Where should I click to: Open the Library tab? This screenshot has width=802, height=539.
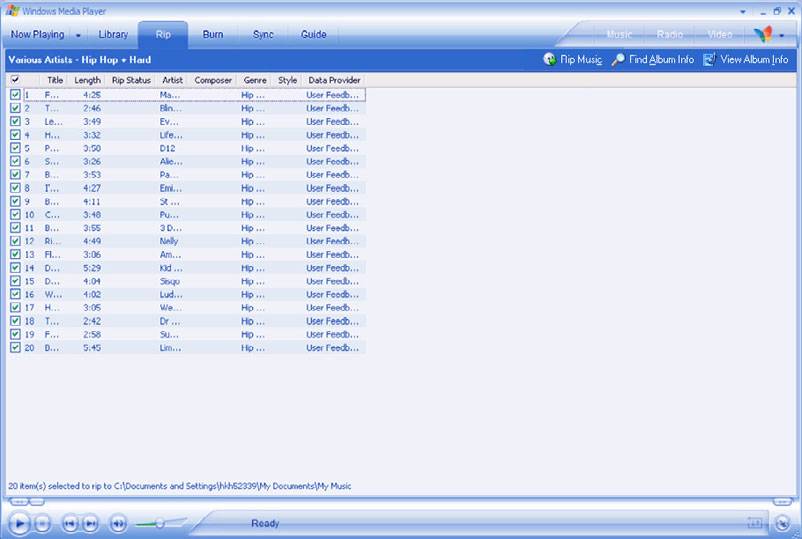point(113,34)
